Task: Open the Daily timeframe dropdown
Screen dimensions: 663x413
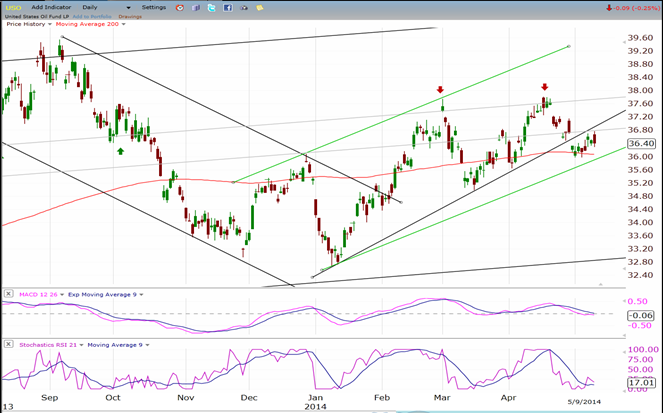Action: click(x=107, y=7)
